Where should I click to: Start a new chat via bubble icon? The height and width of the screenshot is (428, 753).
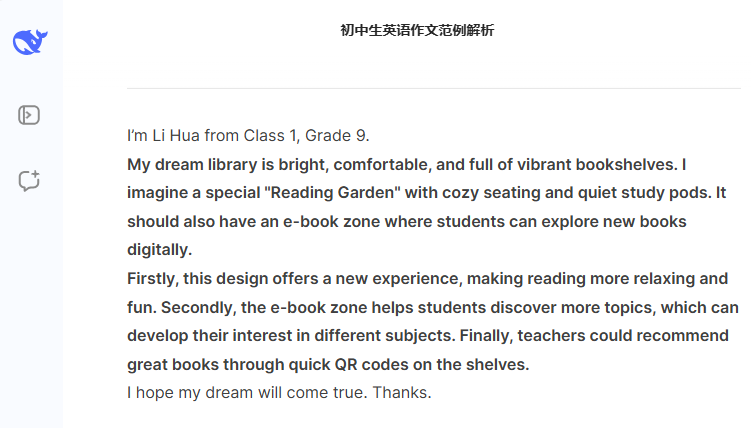pyautogui.click(x=29, y=181)
